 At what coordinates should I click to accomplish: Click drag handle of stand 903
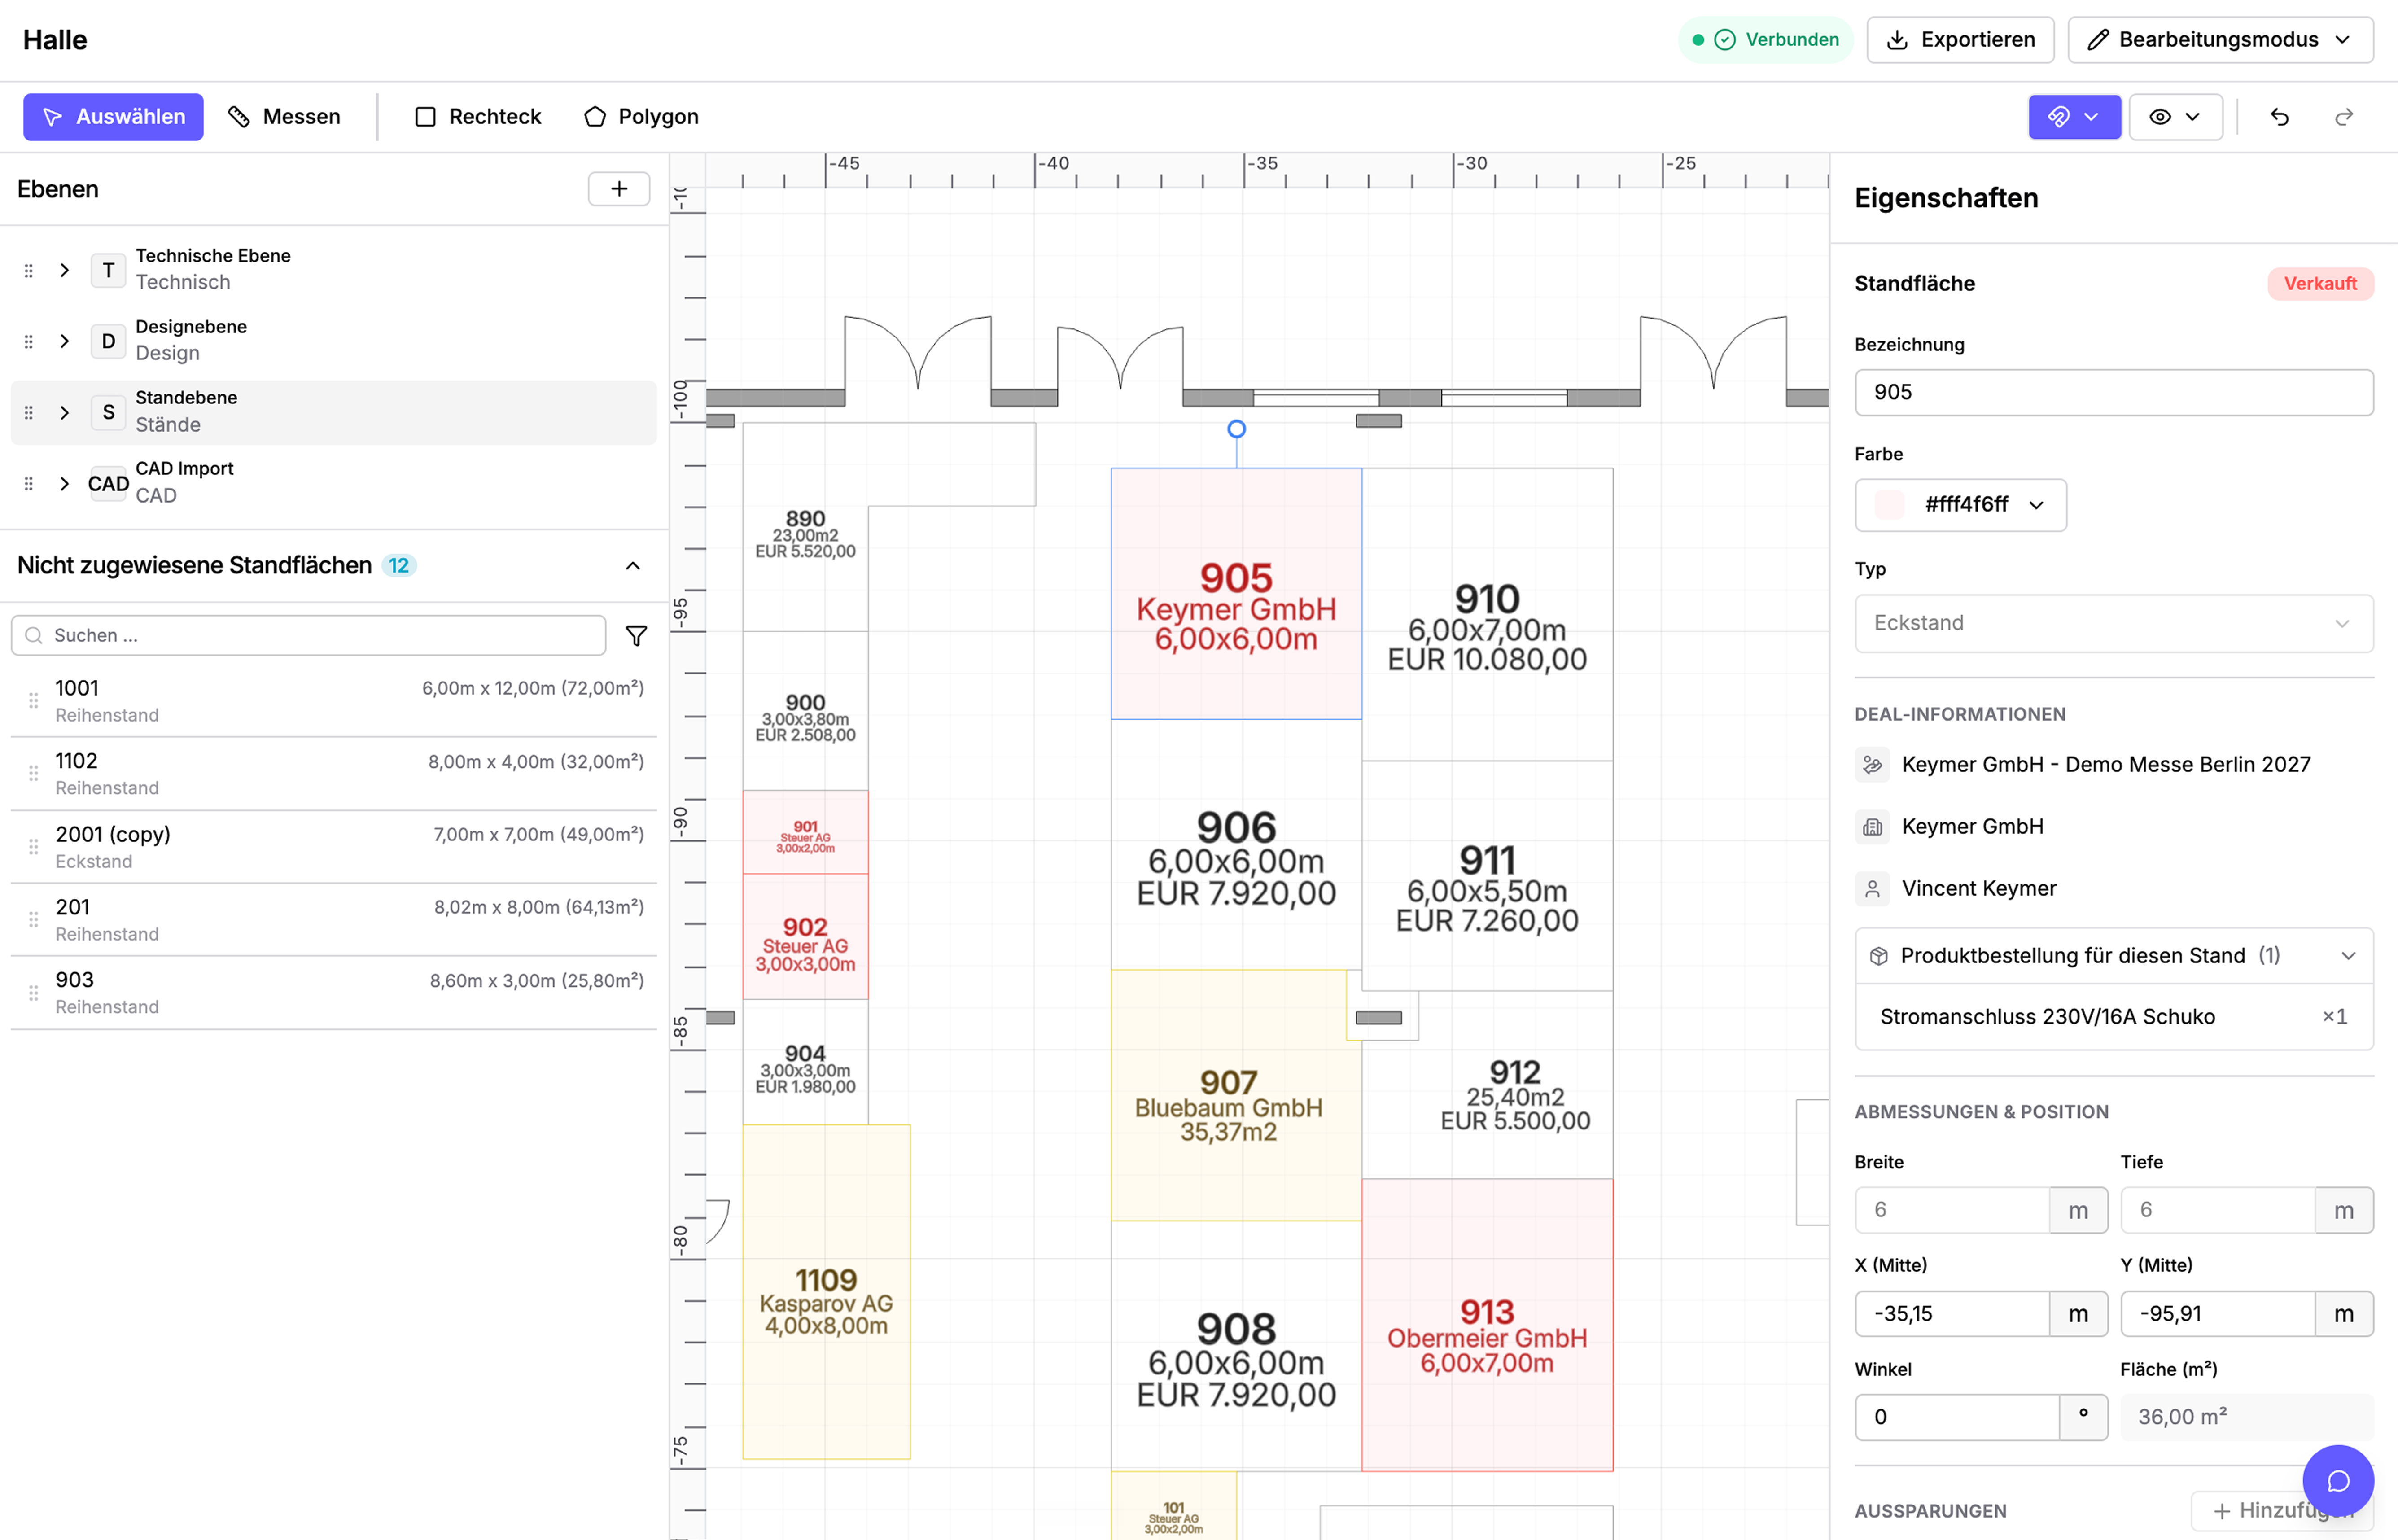[x=33, y=993]
